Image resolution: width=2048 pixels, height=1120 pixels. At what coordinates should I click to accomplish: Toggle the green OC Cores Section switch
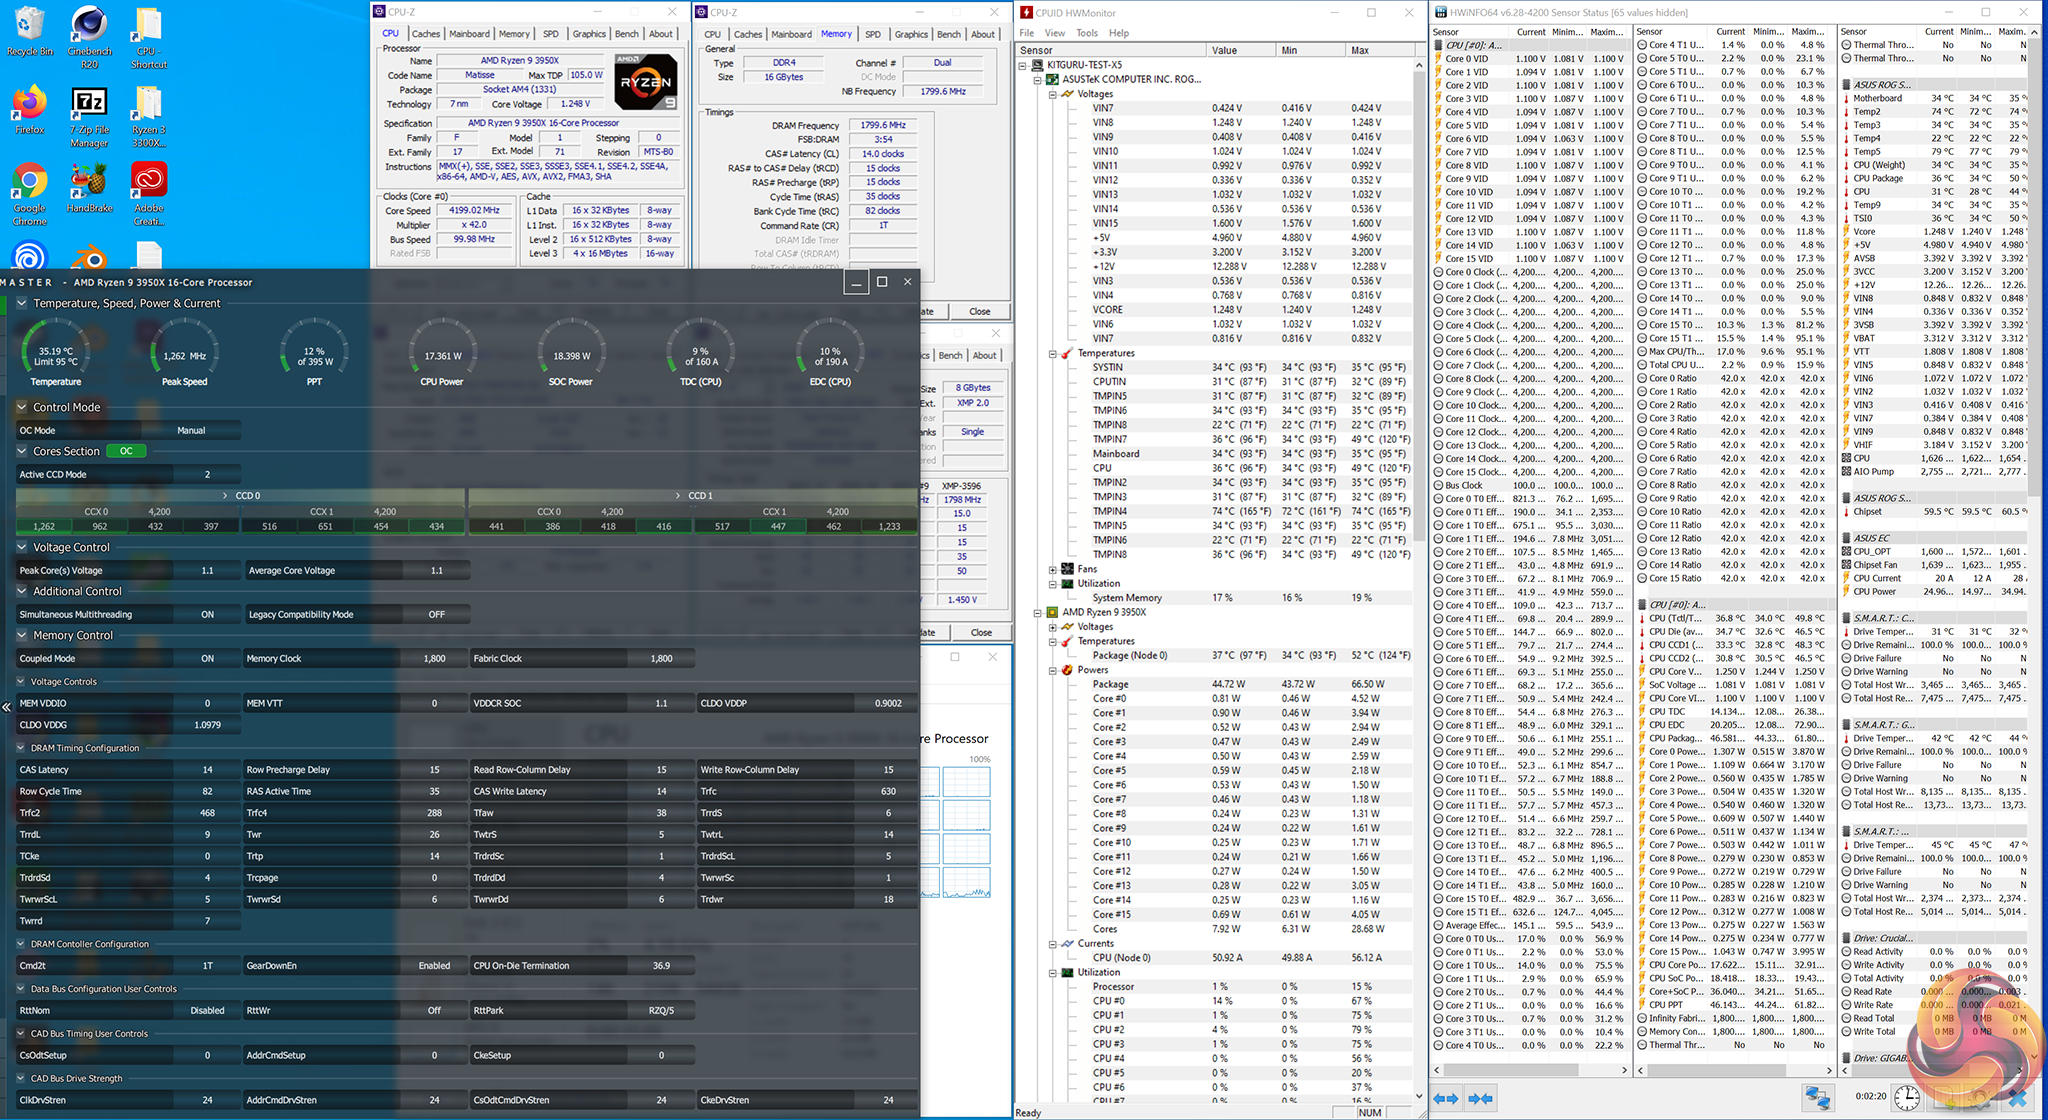tap(126, 451)
